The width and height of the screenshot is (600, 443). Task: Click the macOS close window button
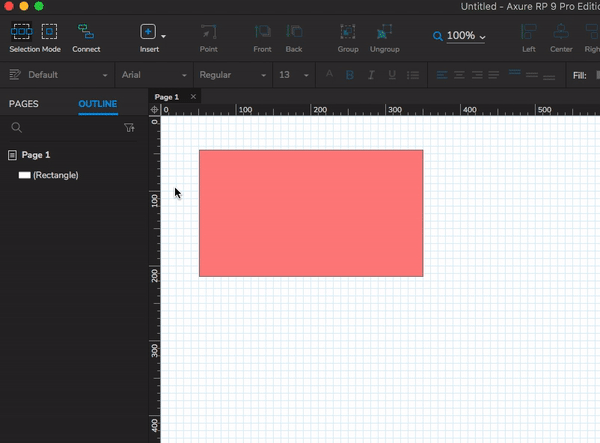point(9,6)
